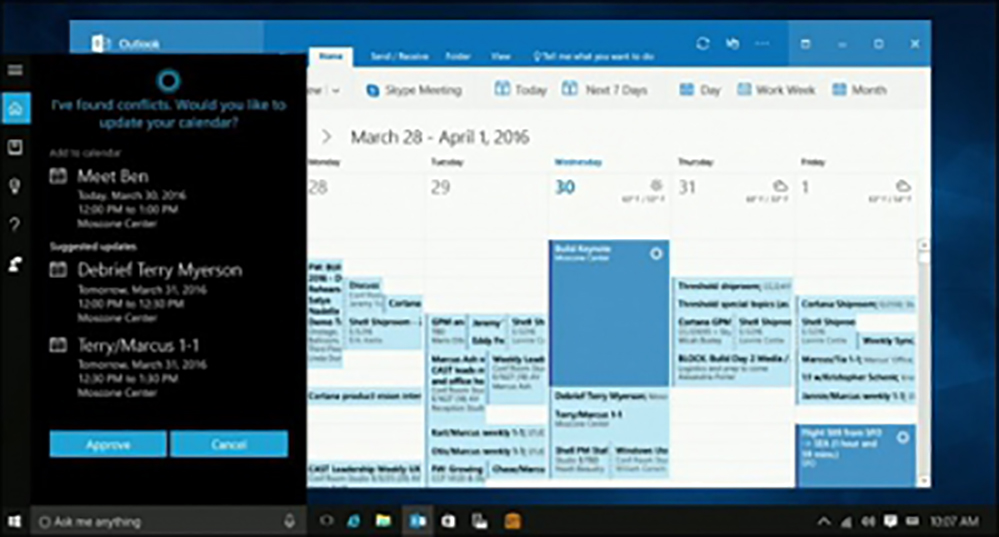Click calendar icon beside Meet Ben
Viewport: 999px width, 537px height.
[x=58, y=176]
